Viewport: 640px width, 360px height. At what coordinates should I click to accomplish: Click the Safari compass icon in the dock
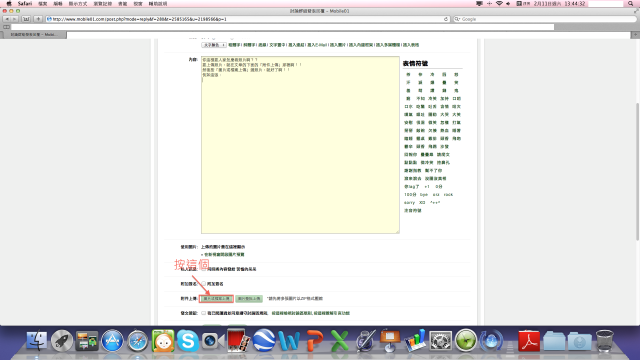138,340
